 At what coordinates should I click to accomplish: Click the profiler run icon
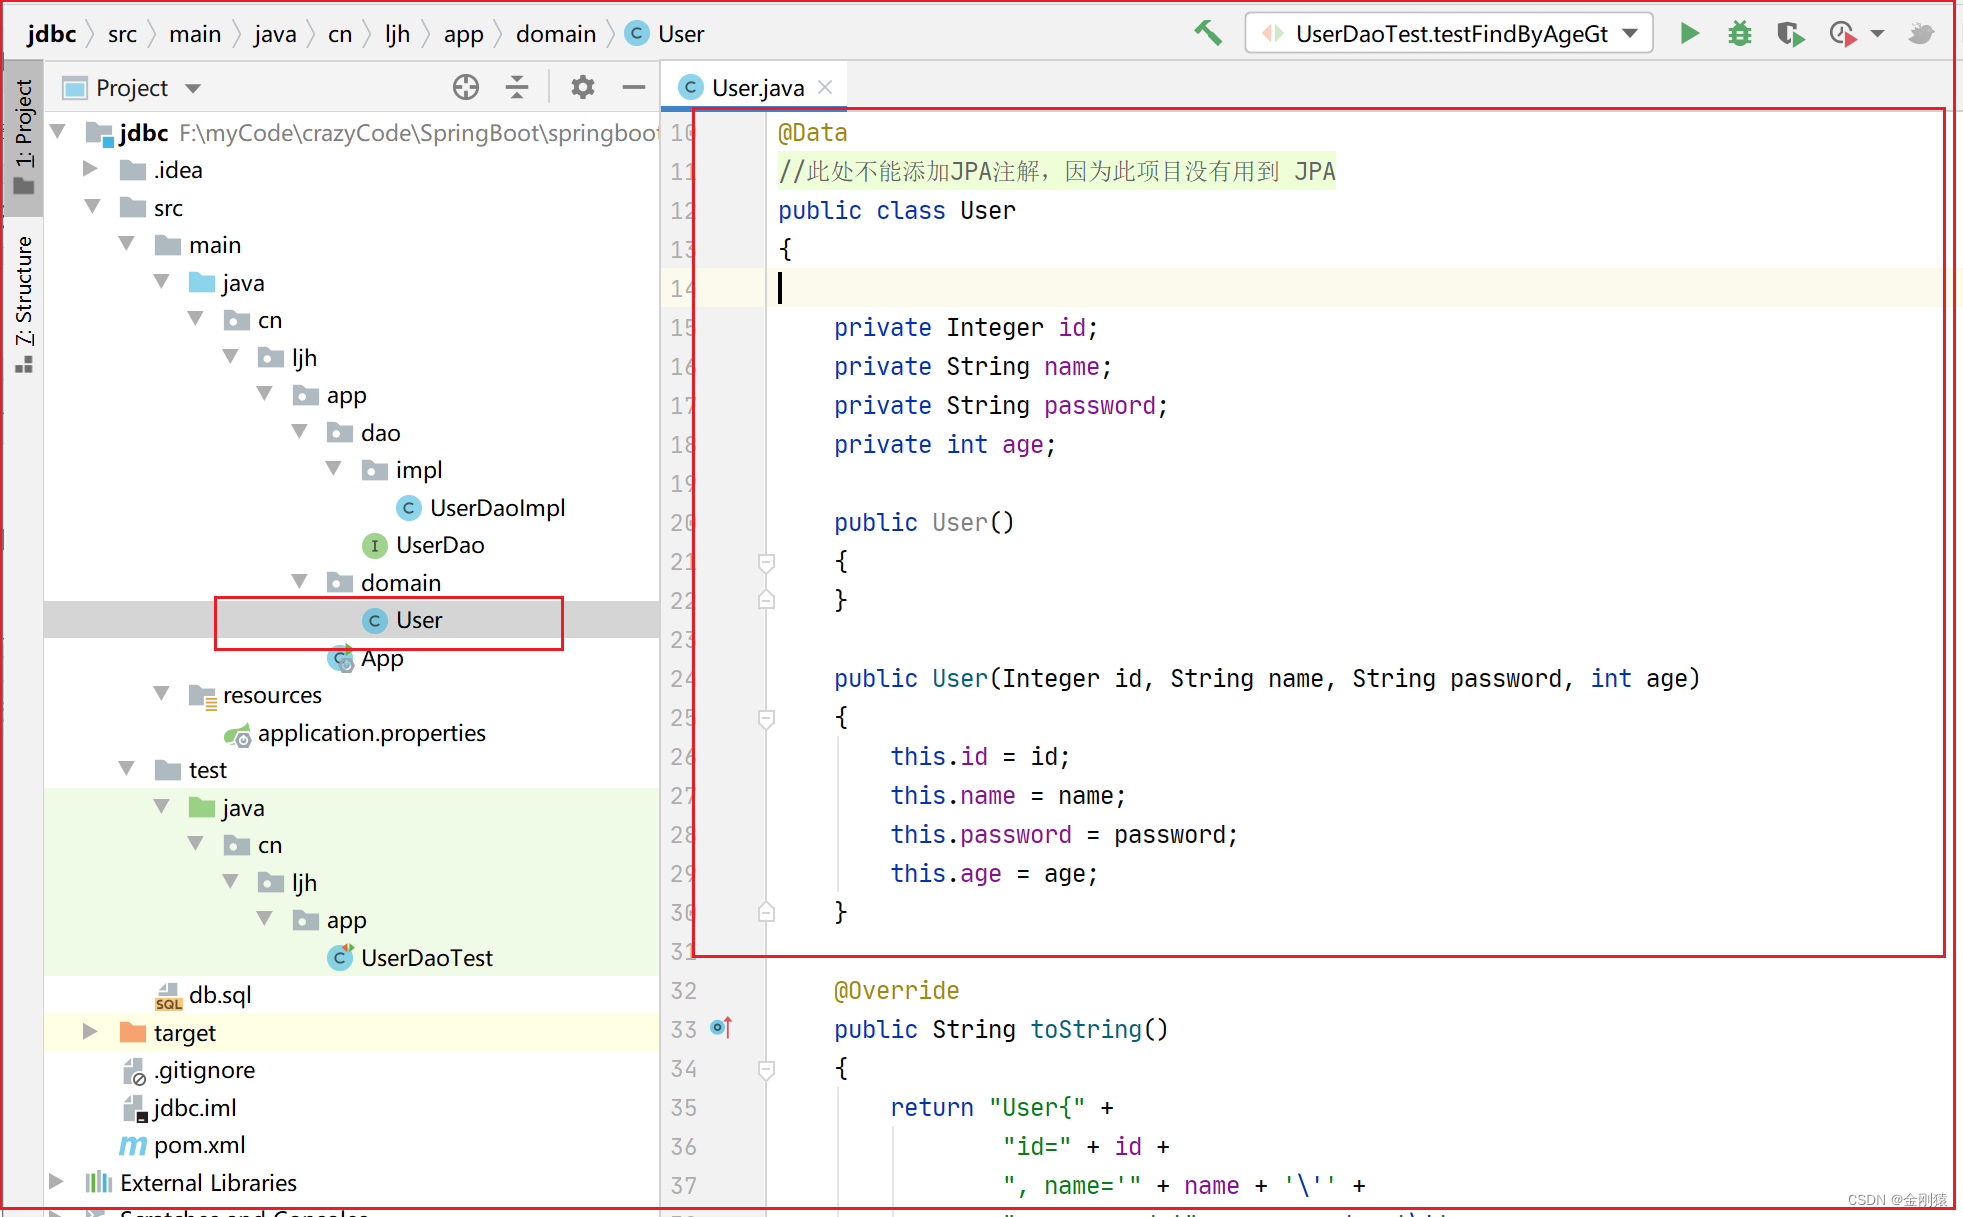coord(1843,34)
